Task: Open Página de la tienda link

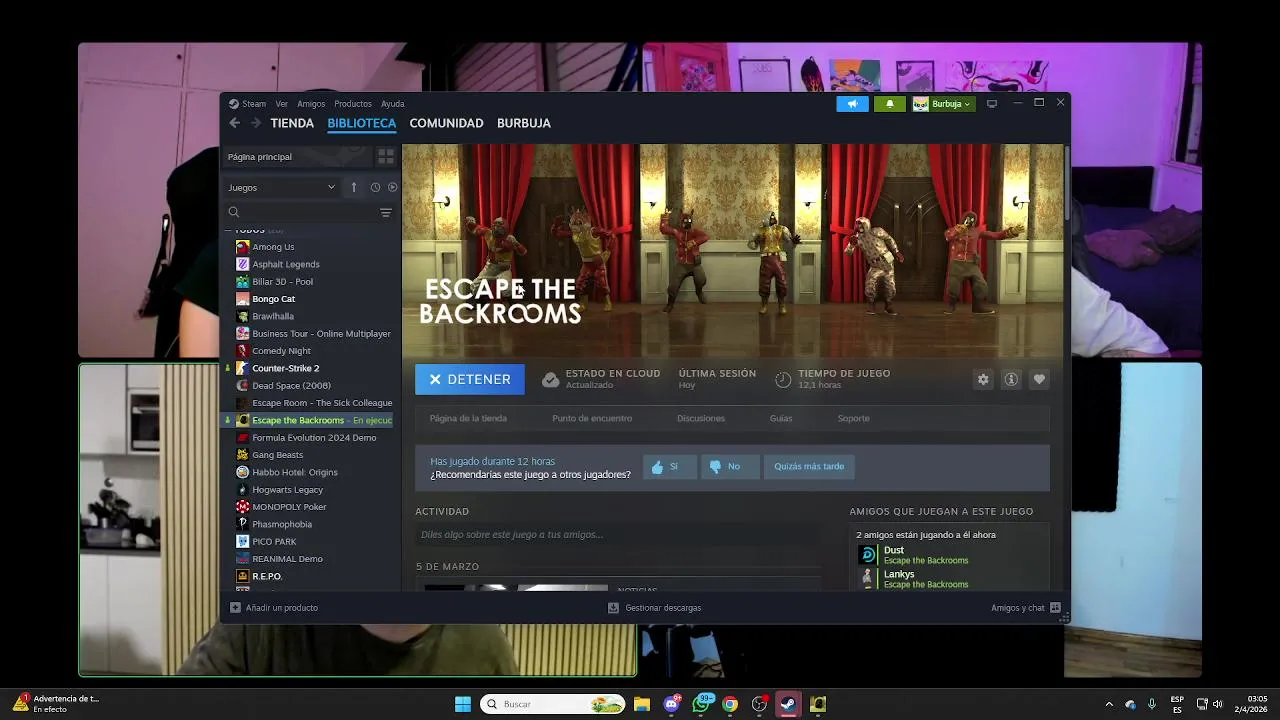Action: (468, 418)
